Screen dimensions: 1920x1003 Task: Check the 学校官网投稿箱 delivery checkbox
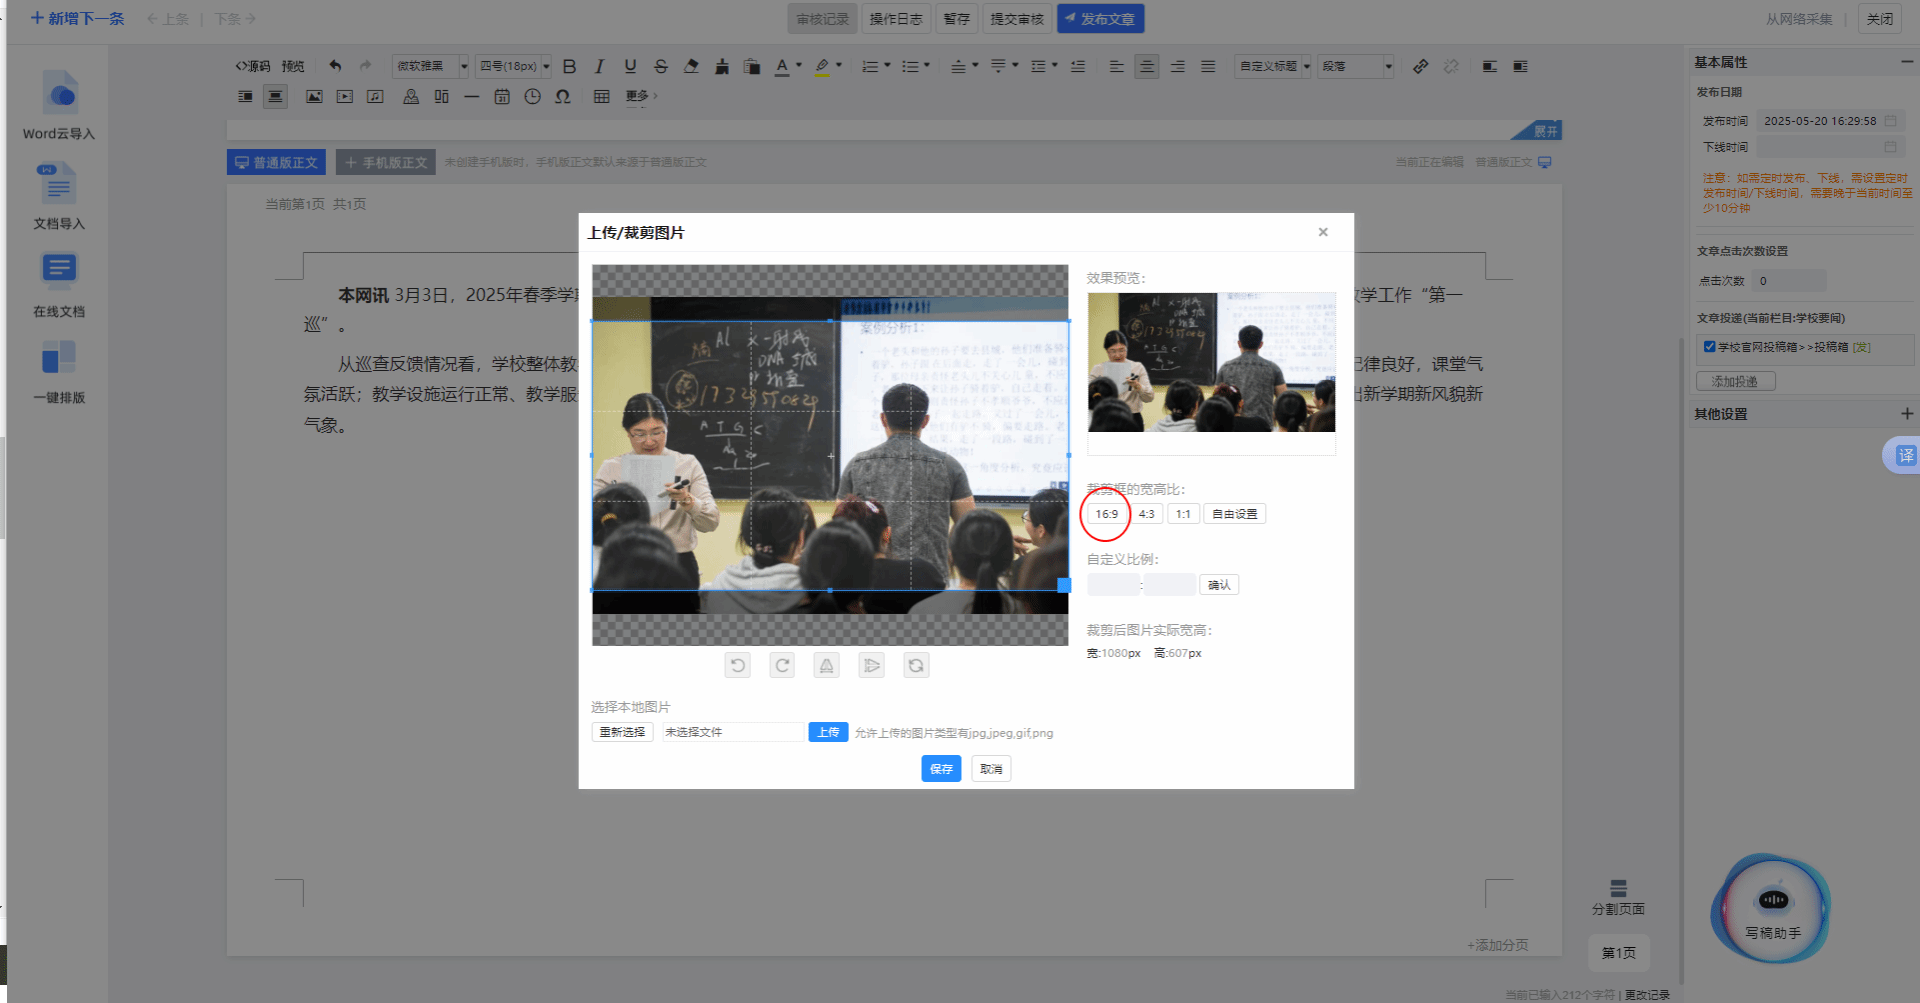1709,347
